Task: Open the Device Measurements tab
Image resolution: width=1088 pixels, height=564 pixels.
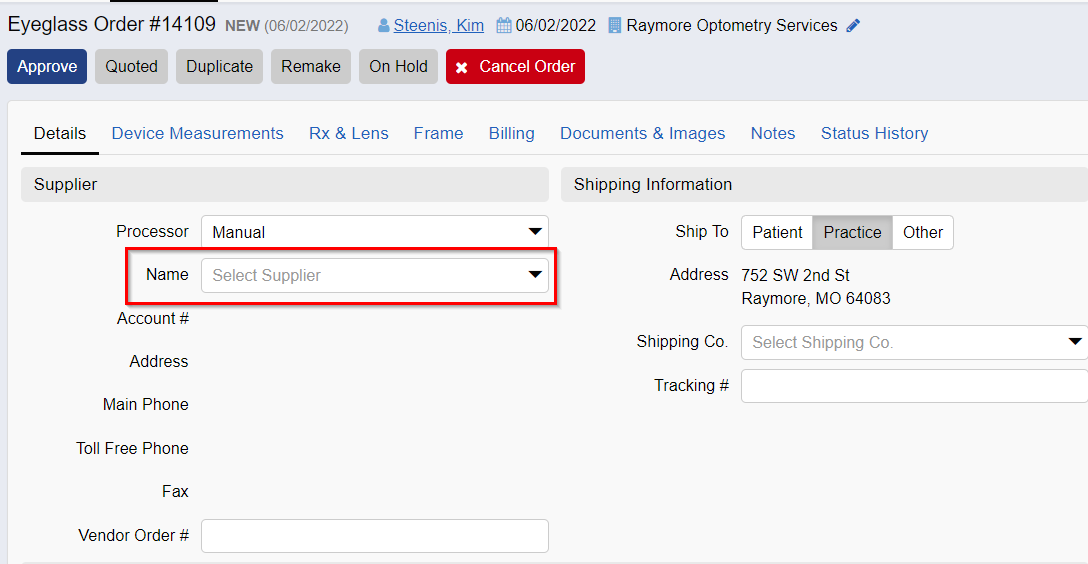Action: (x=197, y=133)
